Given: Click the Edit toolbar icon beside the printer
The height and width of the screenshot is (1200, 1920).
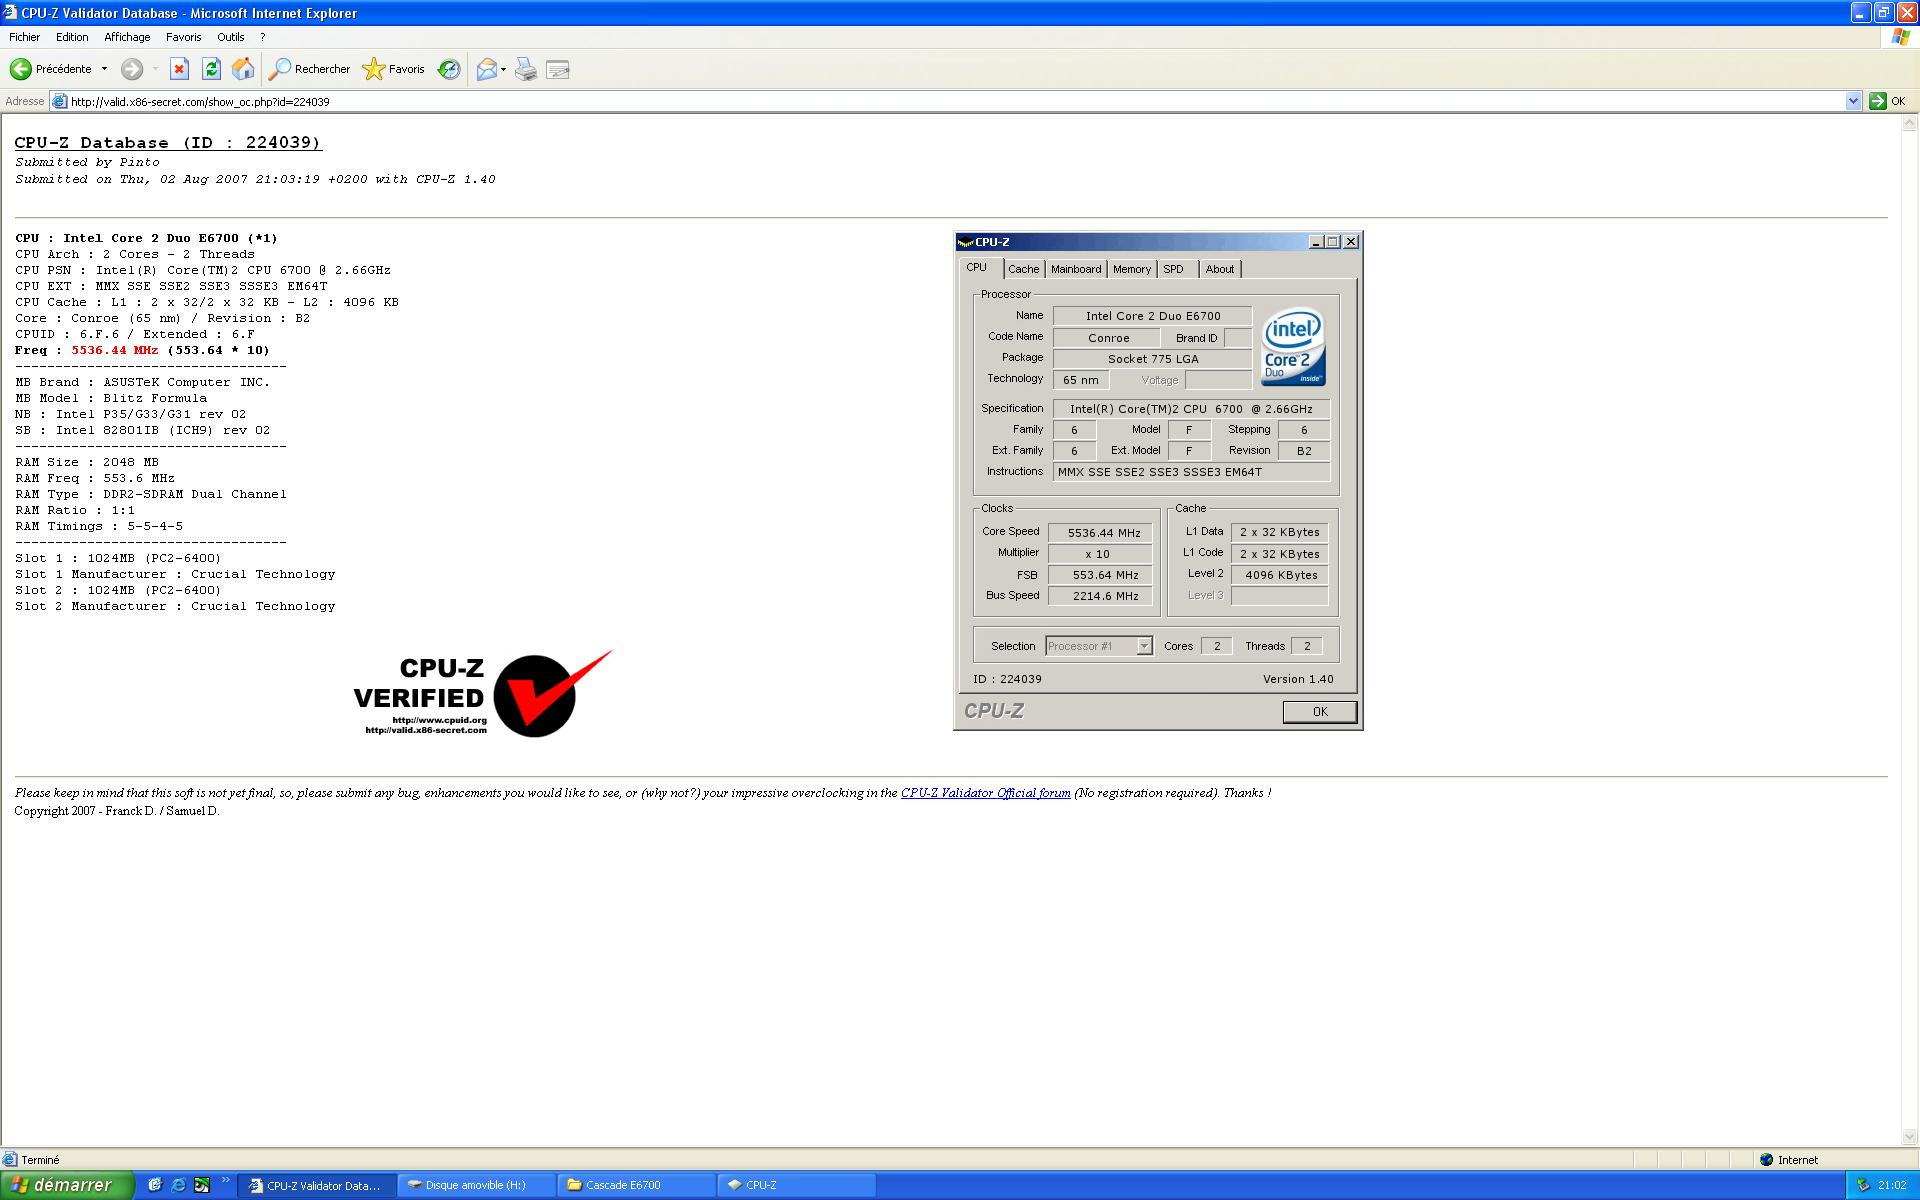Looking at the screenshot, I should (558, 69).
